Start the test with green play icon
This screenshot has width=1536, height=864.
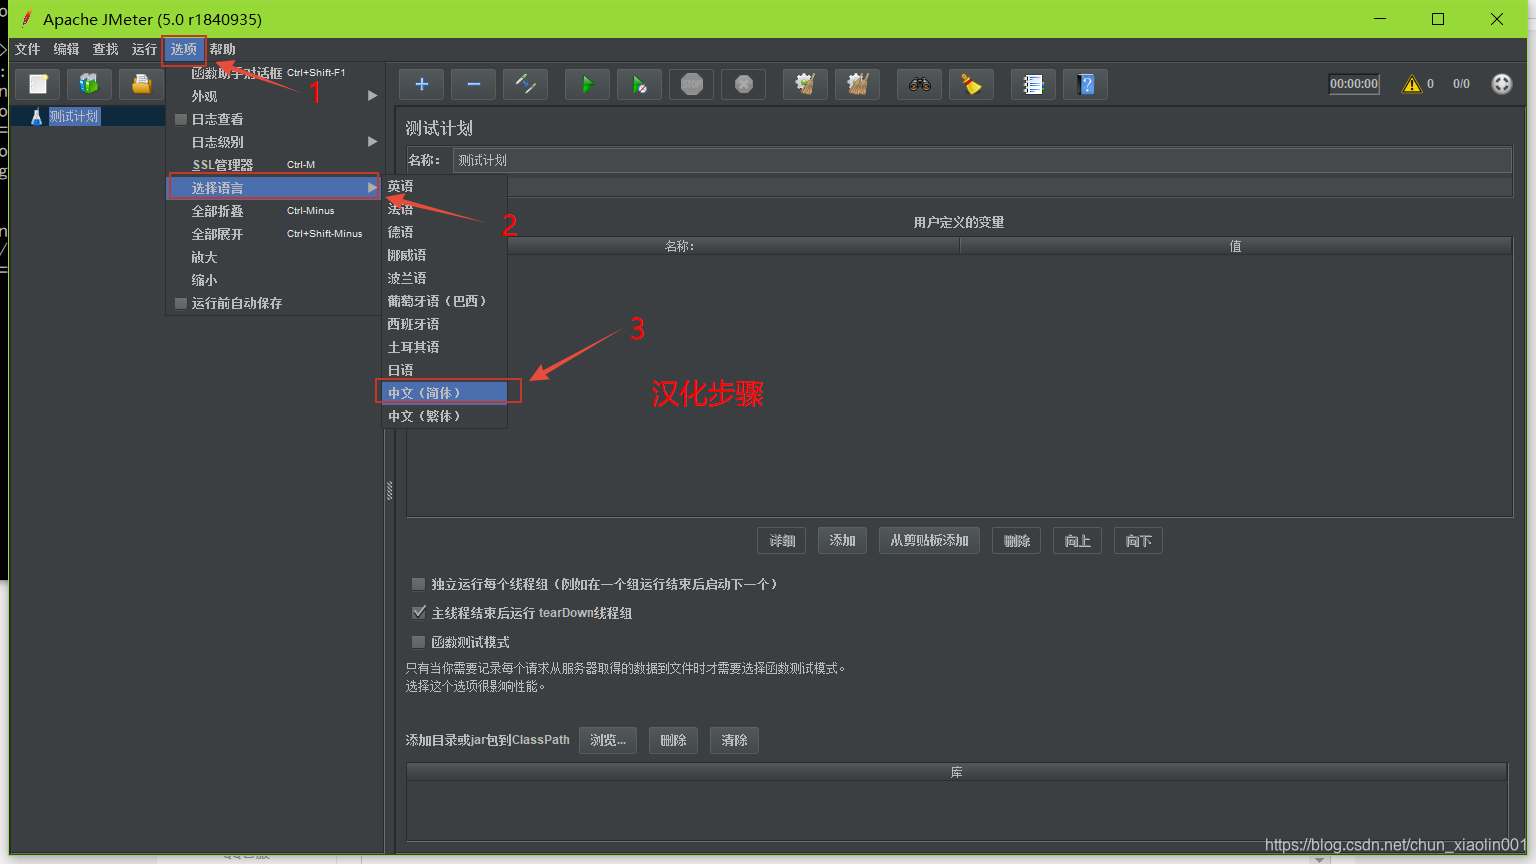coord(587,84)
